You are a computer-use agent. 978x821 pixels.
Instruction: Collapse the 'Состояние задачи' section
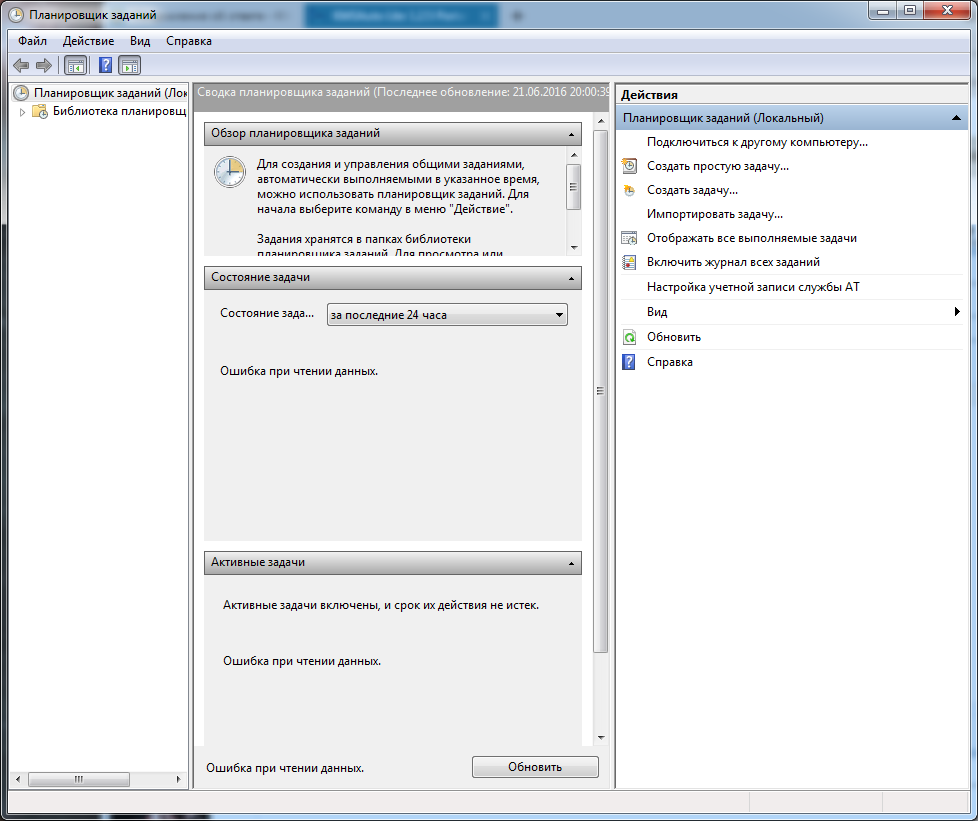(571, 277)
